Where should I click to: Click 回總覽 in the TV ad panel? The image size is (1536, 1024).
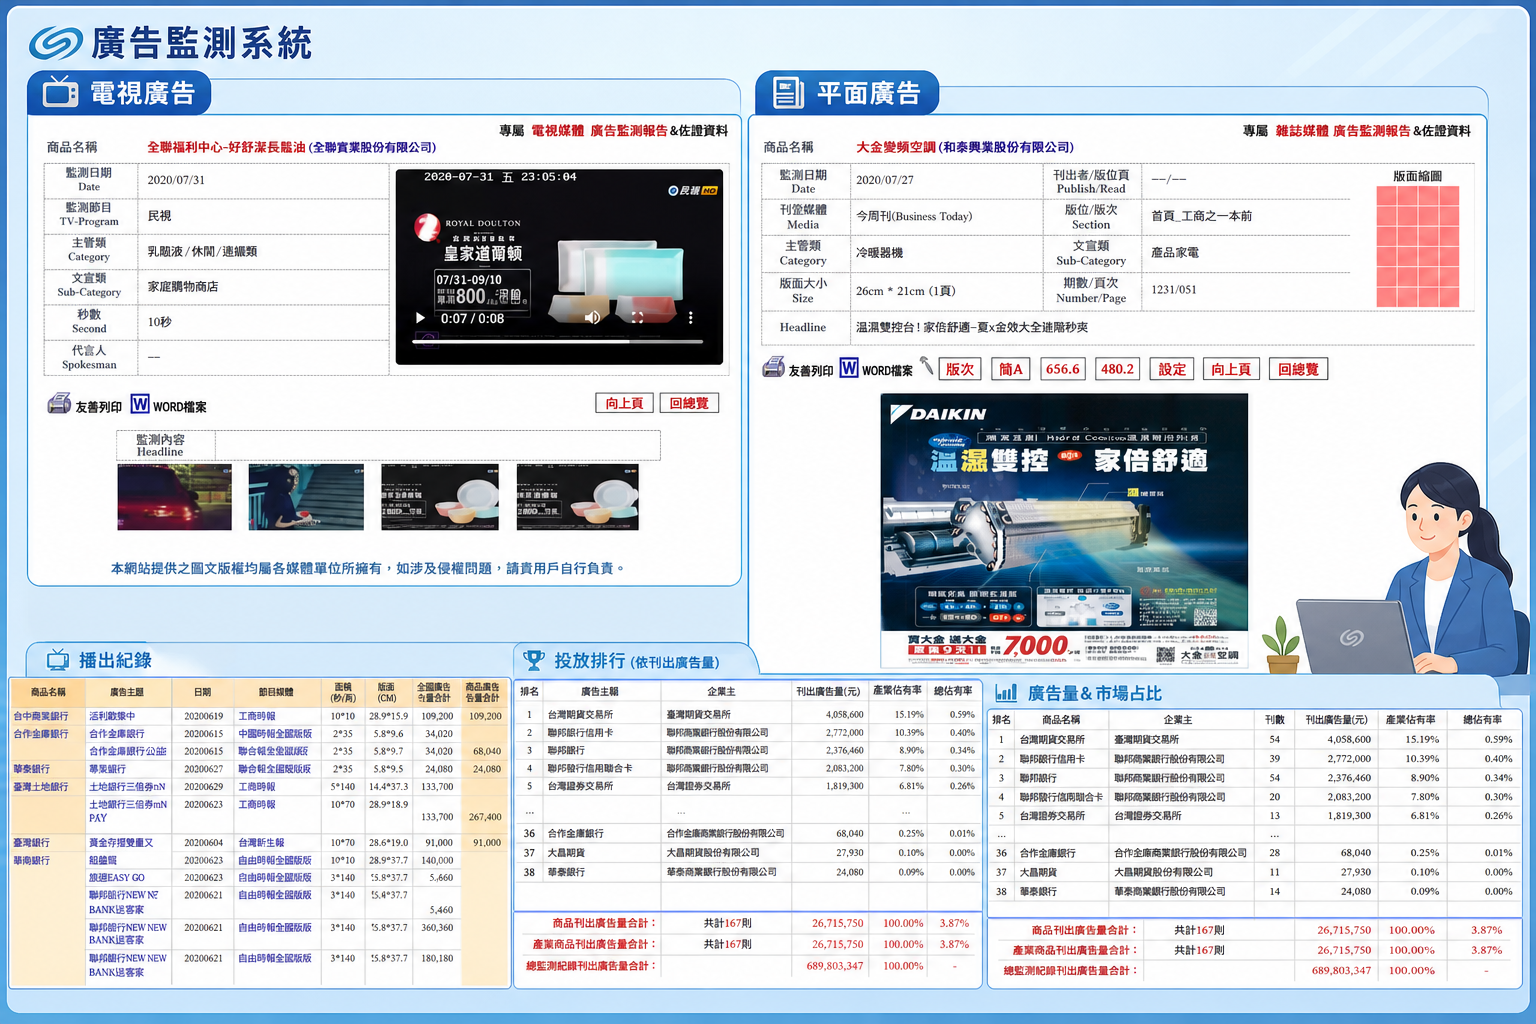[689, 403]
